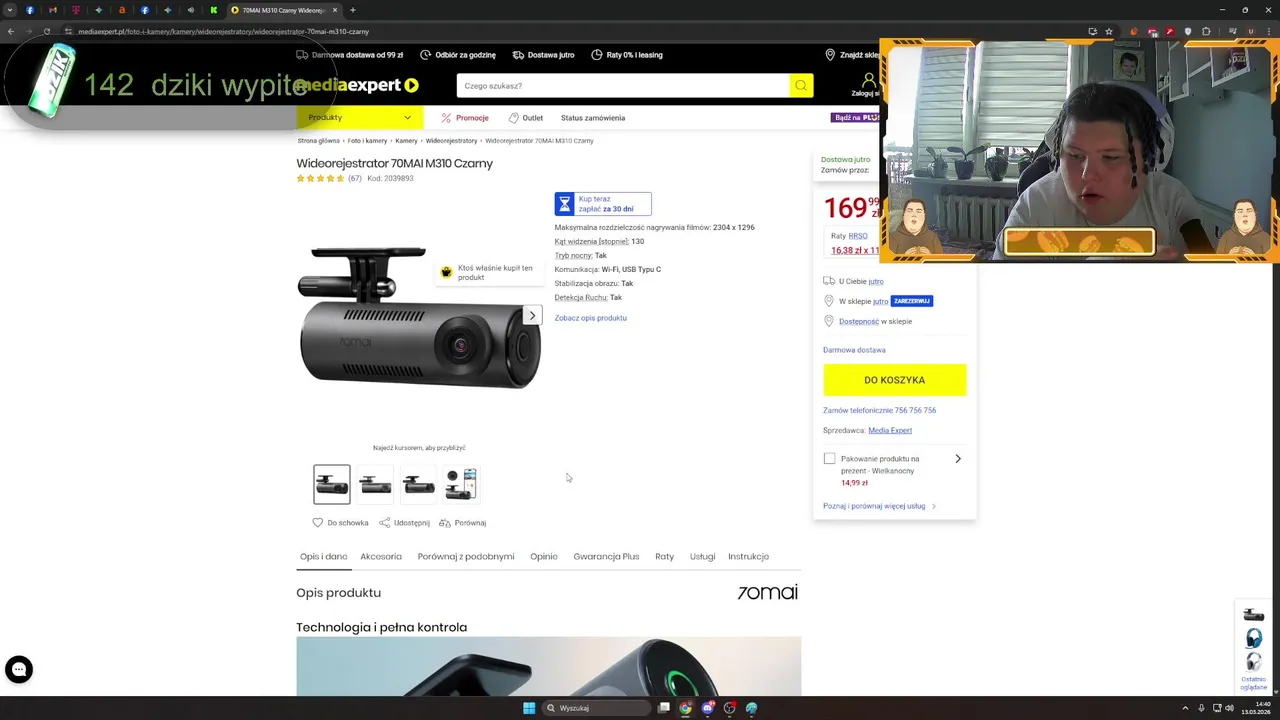Viewport: 1280px width, 720px height.
Task: Select the second product thumbnail
Action: click(375, 484)
